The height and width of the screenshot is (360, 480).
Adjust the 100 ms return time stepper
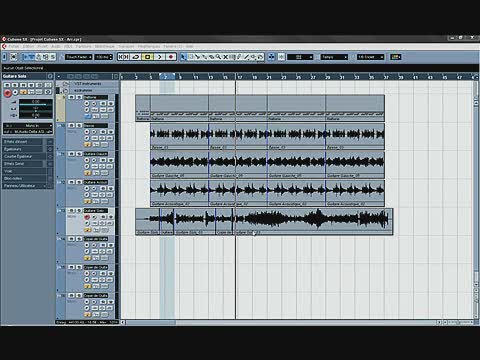(x=111, y=57)
